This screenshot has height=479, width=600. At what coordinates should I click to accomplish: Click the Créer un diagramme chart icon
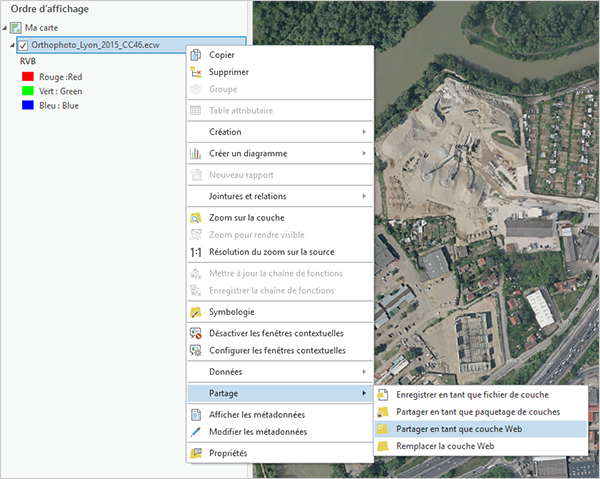(196, 153)
